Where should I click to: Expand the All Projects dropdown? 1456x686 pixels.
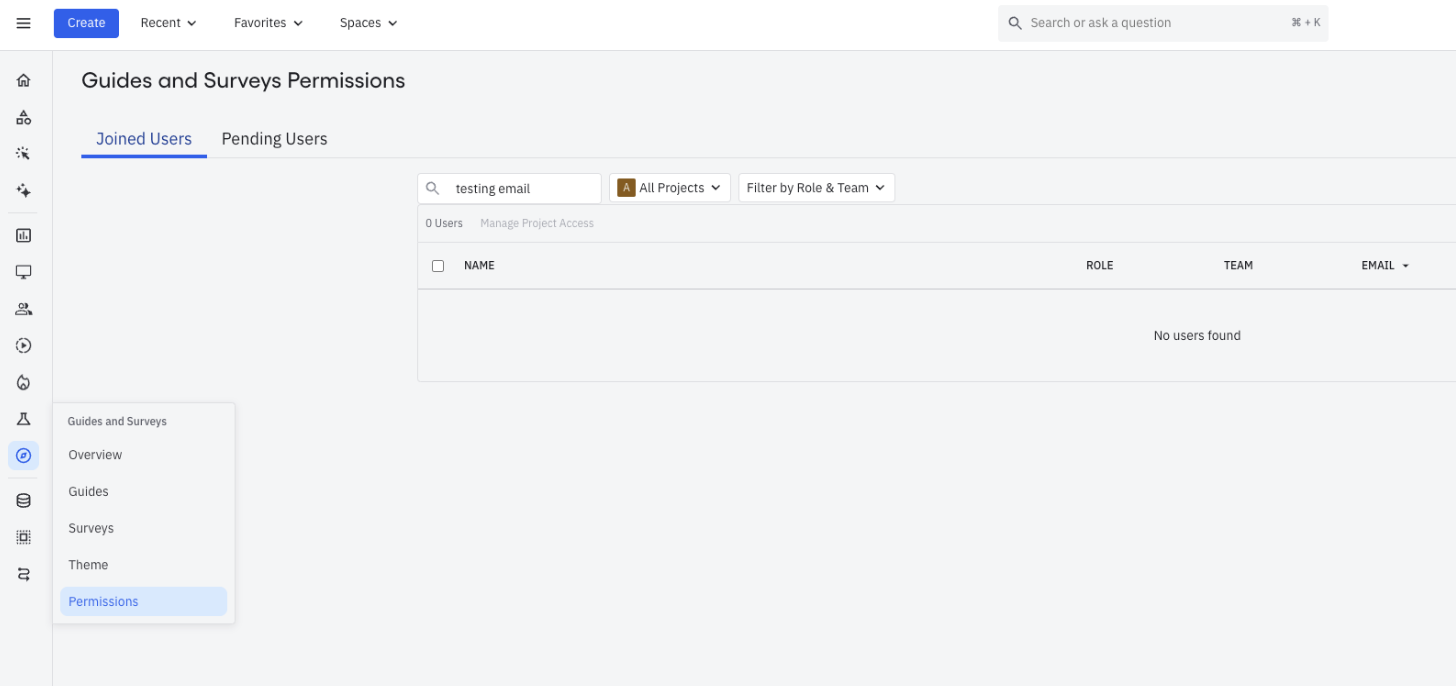pyautogui.click(x=670, y=188)
